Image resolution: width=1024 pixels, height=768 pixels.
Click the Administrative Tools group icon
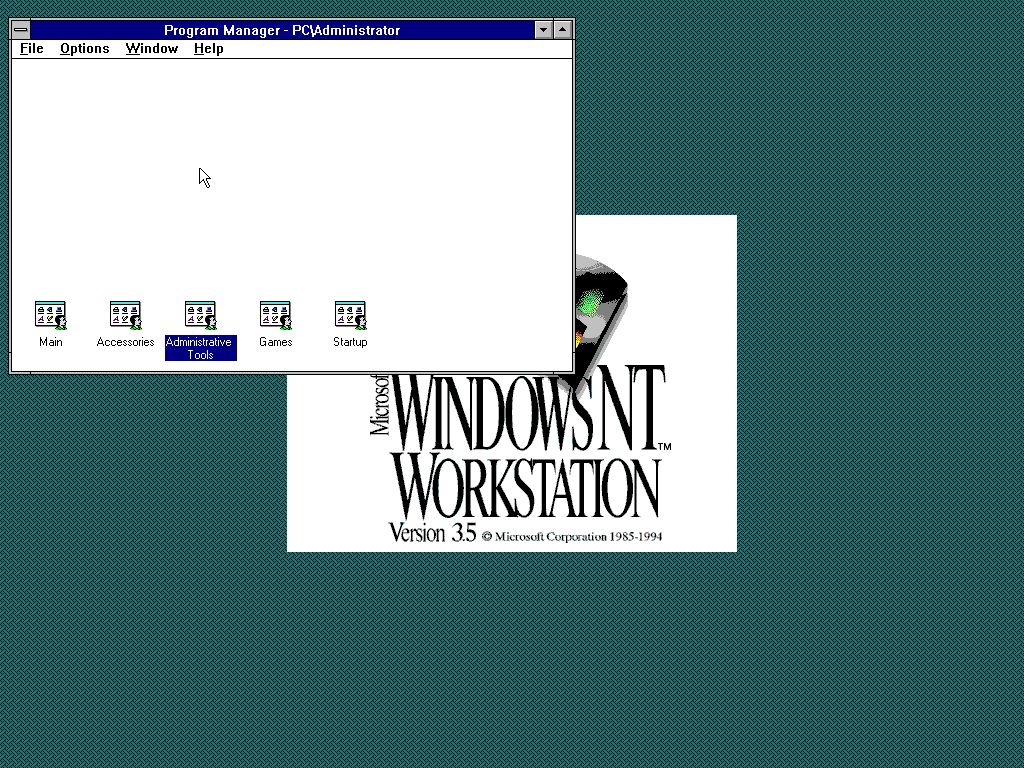200,315
